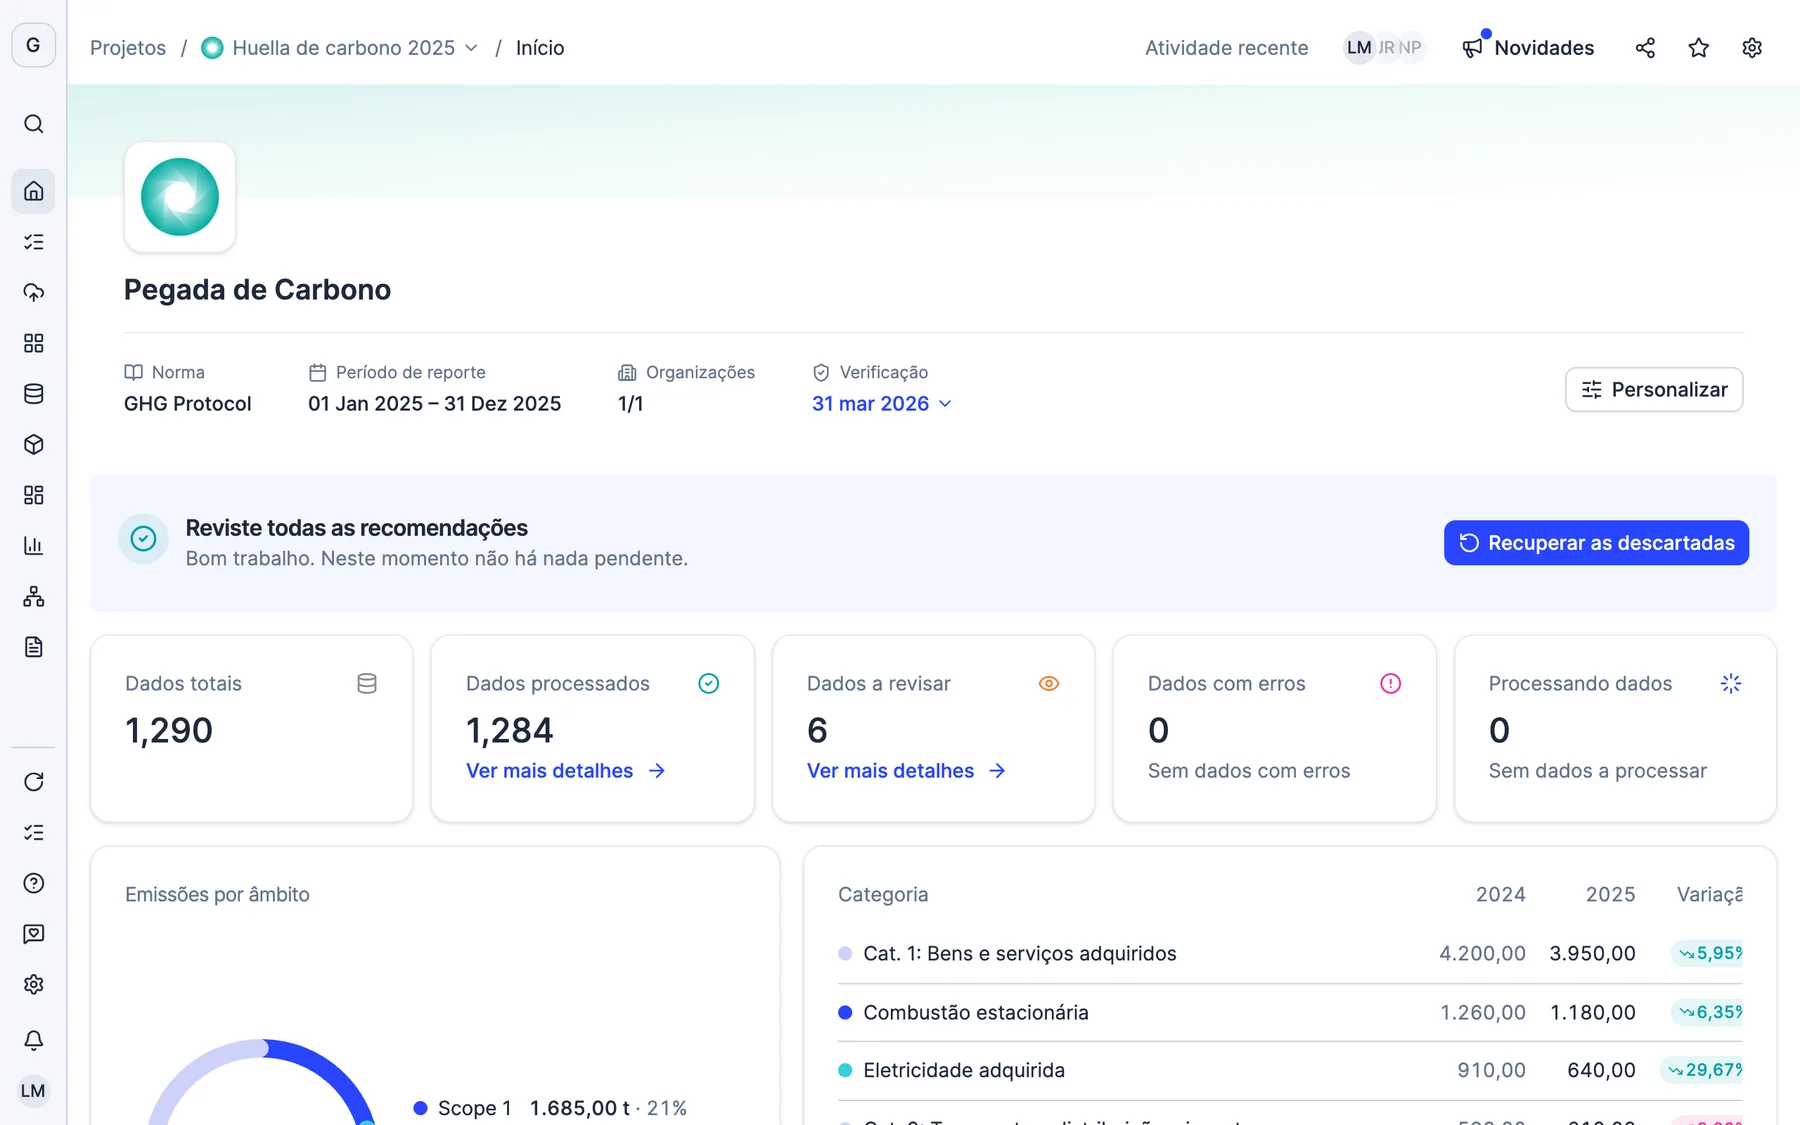Open the search icon in sidebar
This screenshot has width=1800, height=1125.
click(x=33, y=124)
